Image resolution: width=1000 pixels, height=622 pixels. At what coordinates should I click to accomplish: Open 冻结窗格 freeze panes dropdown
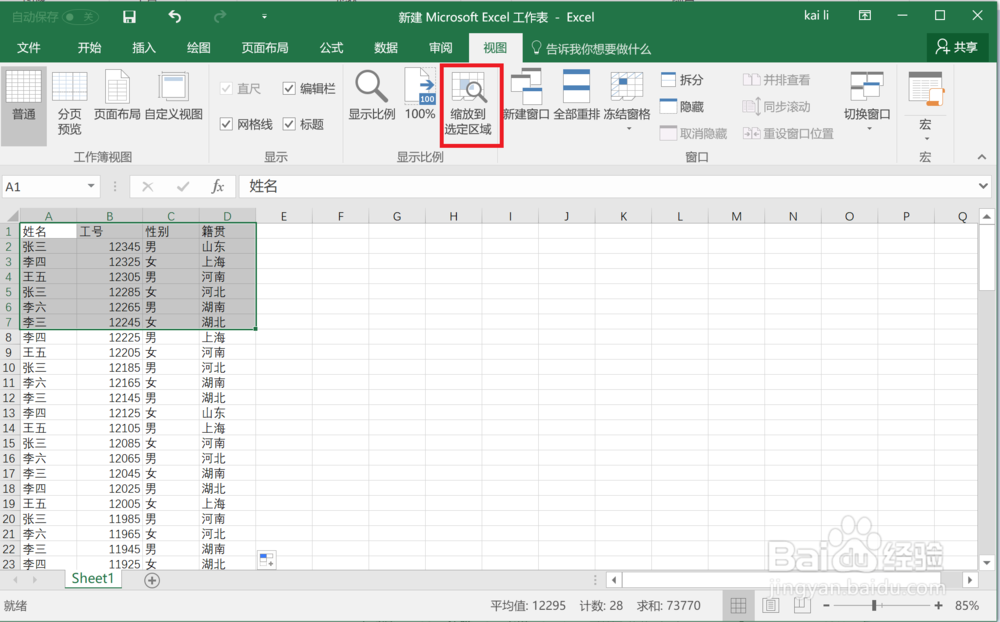(627, 100)
